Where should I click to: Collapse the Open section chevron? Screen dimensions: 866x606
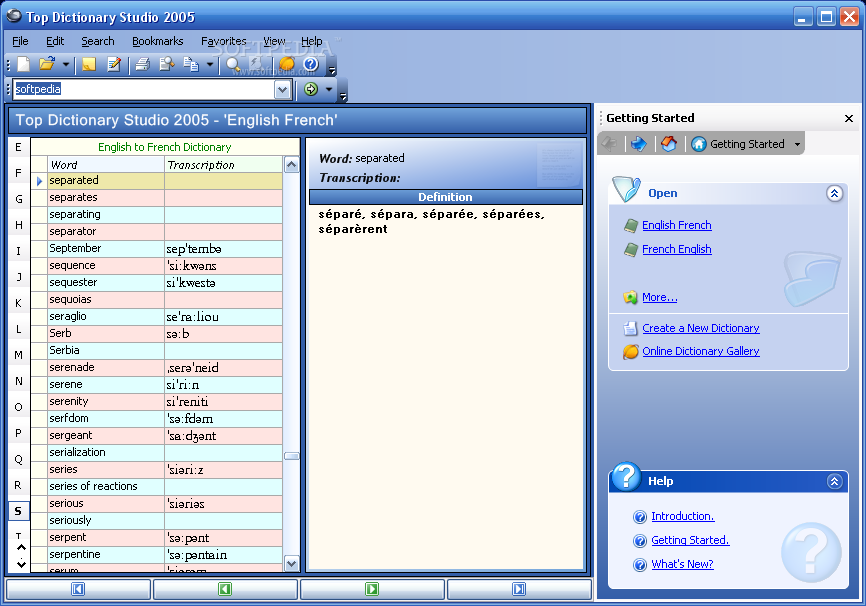(834, 193)
